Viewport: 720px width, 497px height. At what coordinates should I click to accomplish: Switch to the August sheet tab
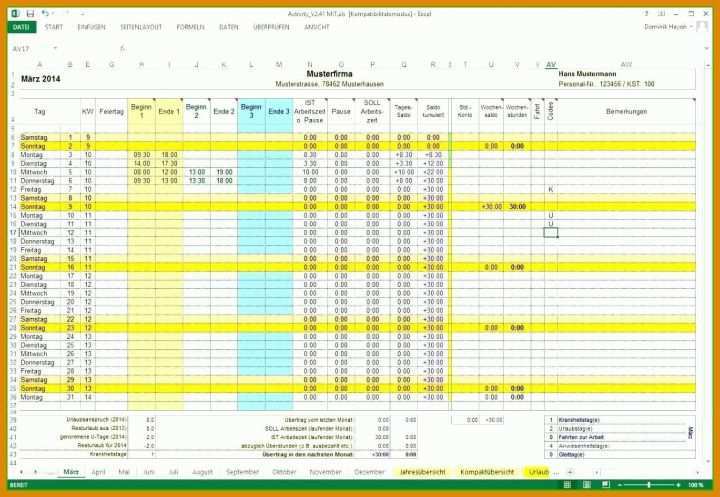point(202,472)
